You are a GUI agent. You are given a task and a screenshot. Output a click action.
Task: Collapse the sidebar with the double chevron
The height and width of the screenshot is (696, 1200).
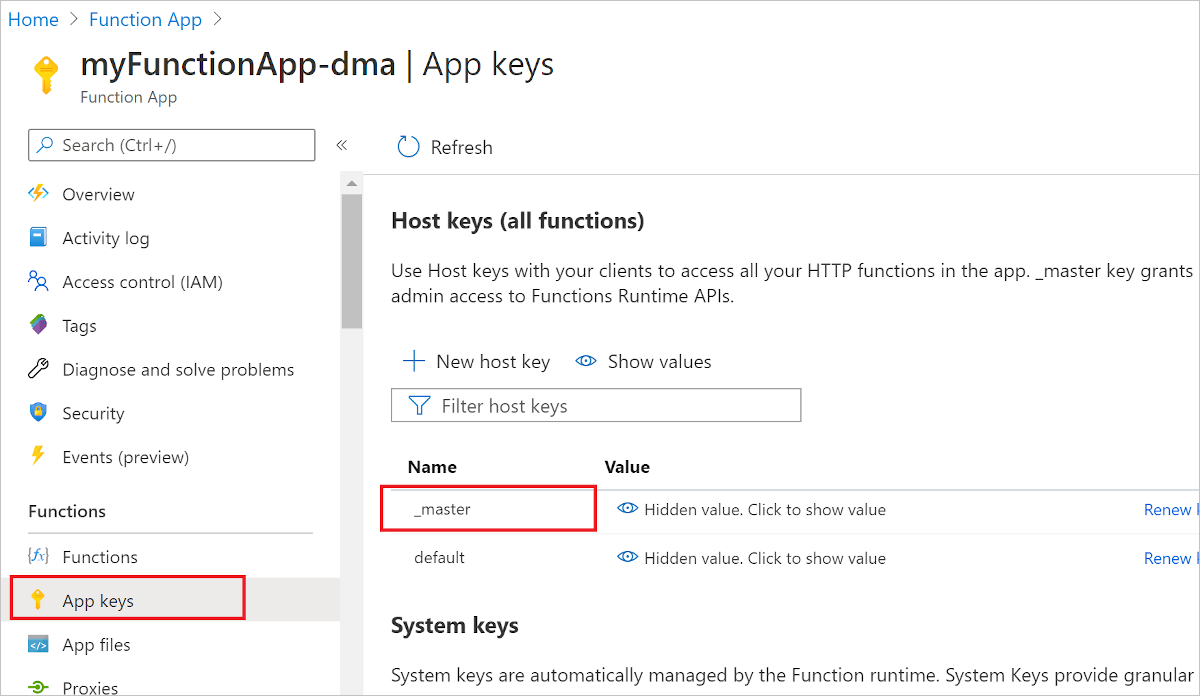click(x=341, y=145)
